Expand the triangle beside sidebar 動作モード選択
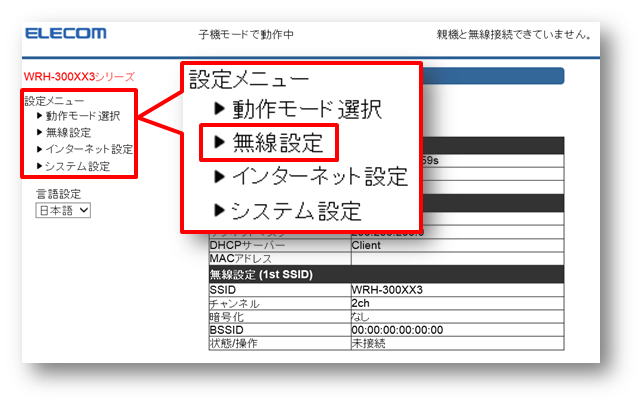Viewport: 642px width, 405px height. pyautogui.click(x=40, y=116)
